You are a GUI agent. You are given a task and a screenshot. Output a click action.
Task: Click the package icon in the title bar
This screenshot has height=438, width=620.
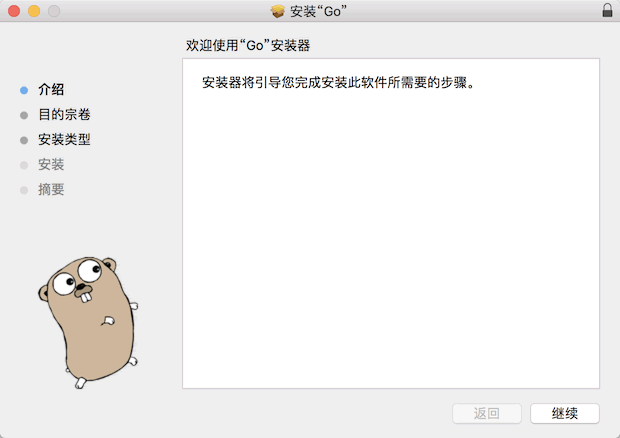pyautogui.click(x=279, y=11)
